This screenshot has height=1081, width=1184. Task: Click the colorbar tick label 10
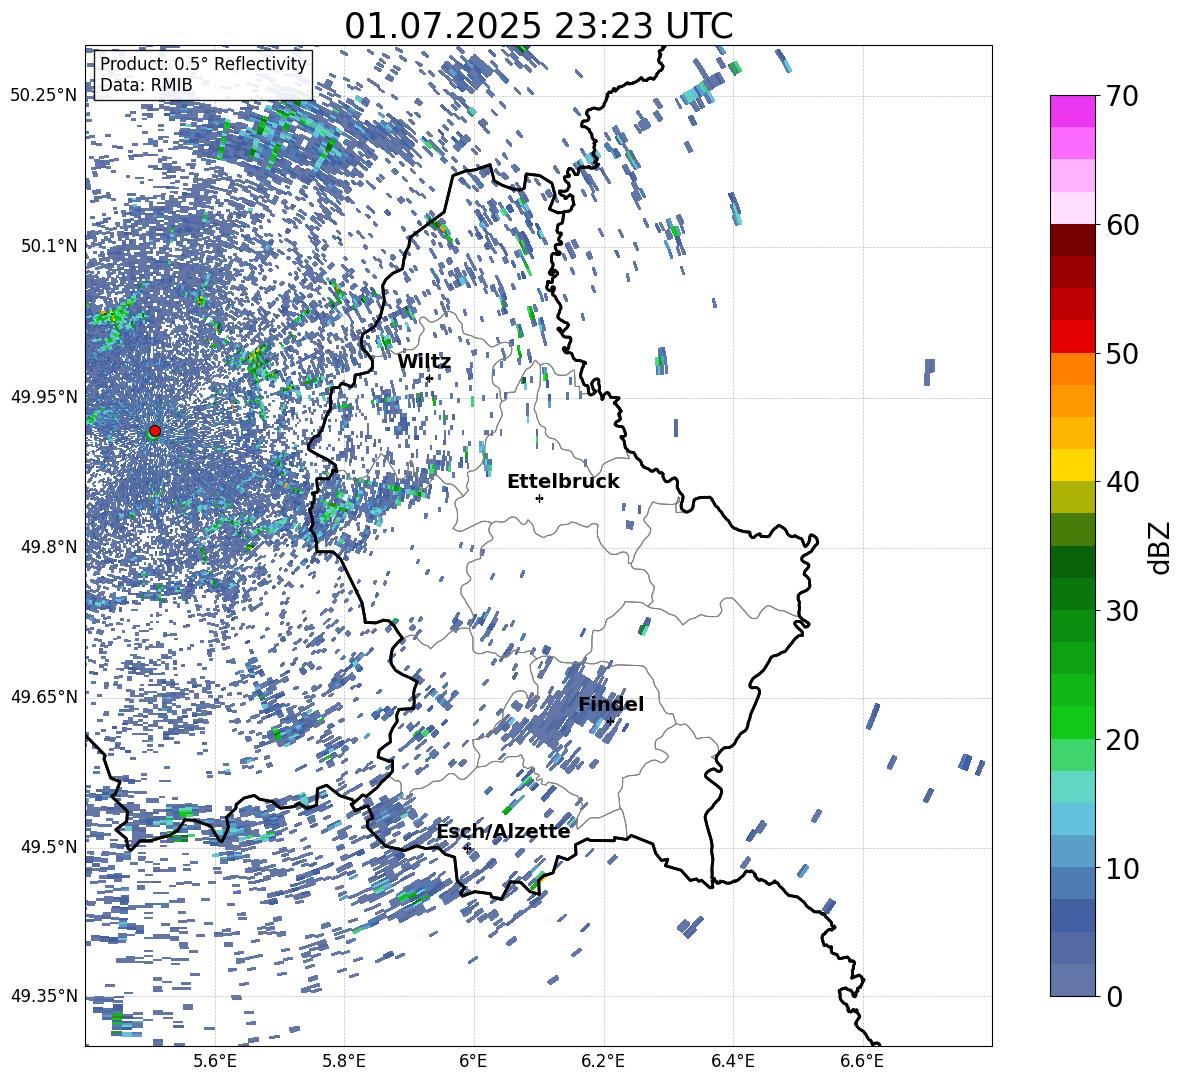point(1122,868)
